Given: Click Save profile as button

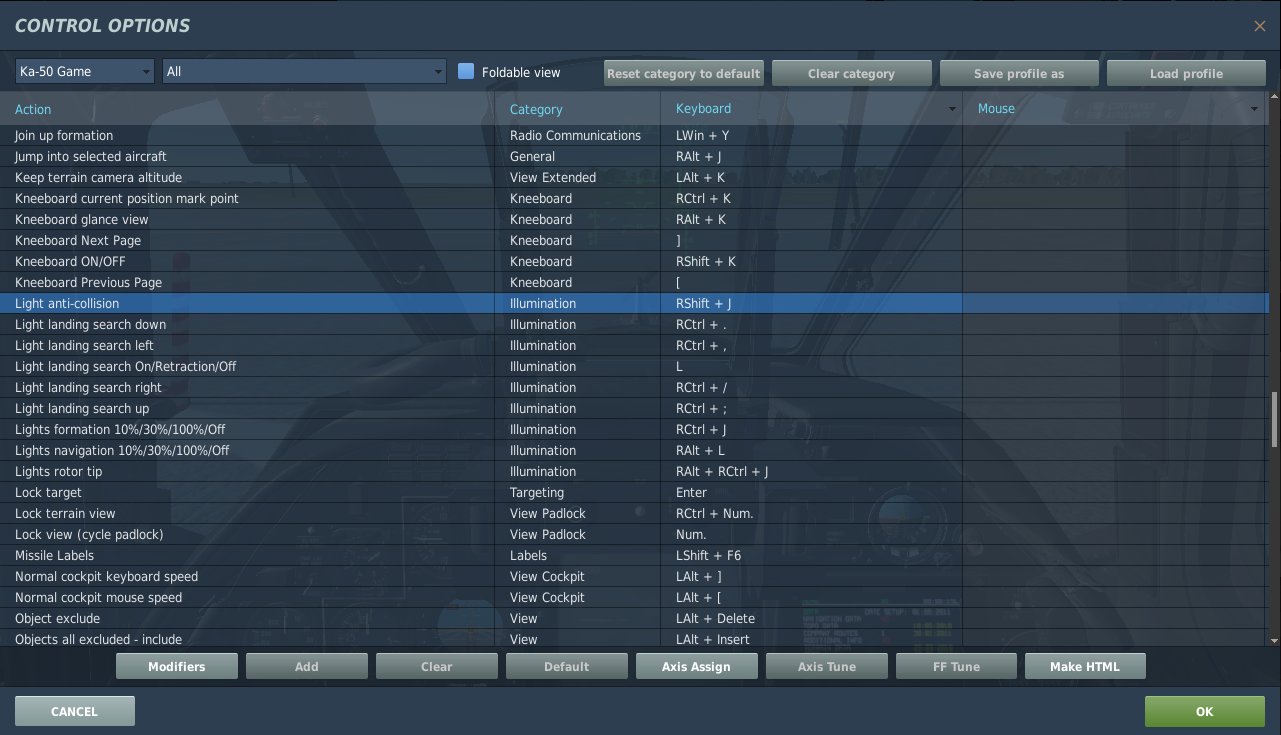Looking at the screenshot, I should click(x=1019, y=73).
